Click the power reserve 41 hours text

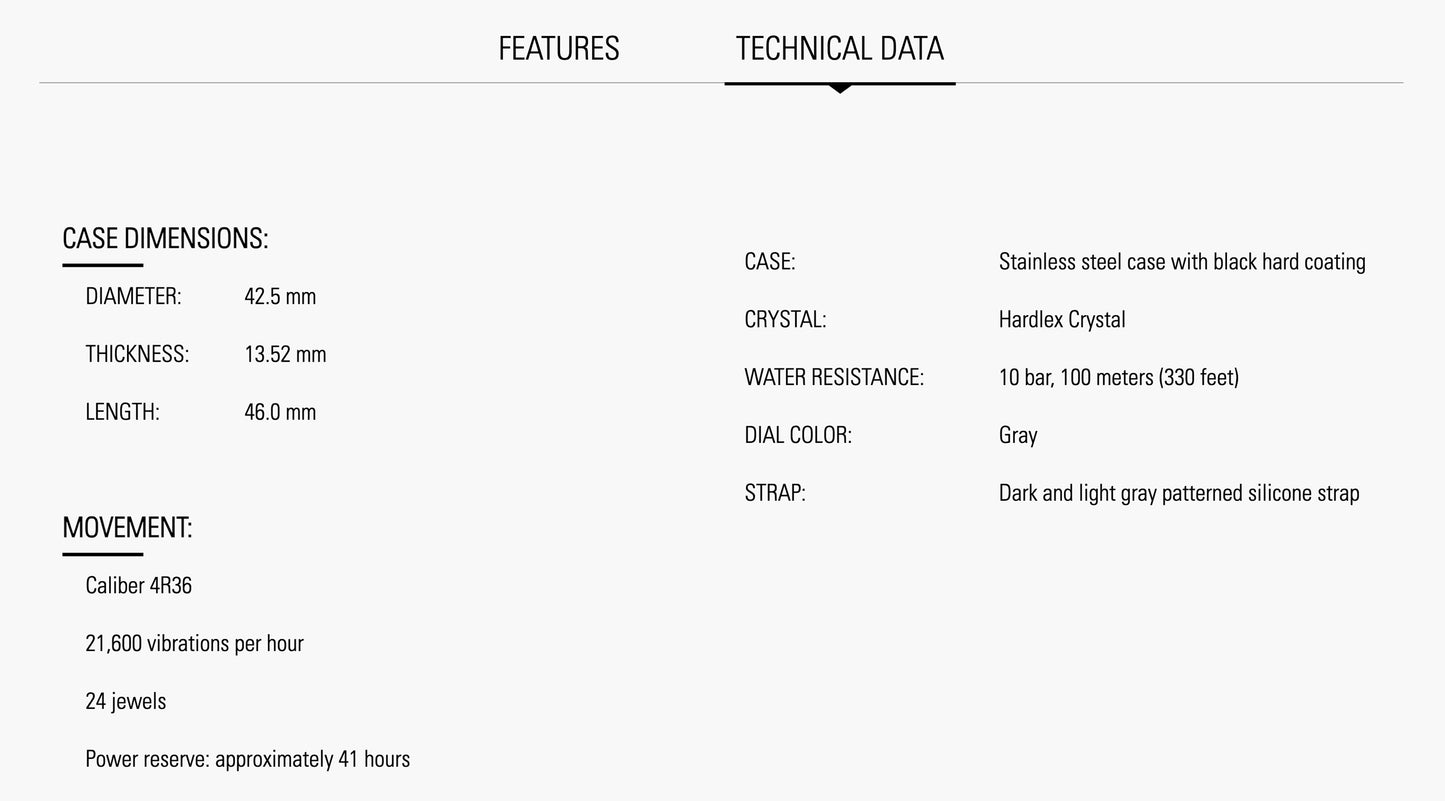(x=247, y=759)
